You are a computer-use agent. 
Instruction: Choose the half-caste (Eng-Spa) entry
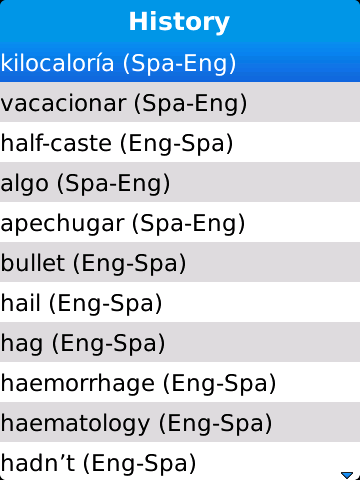pyautogui.click(x=180, y=142)
